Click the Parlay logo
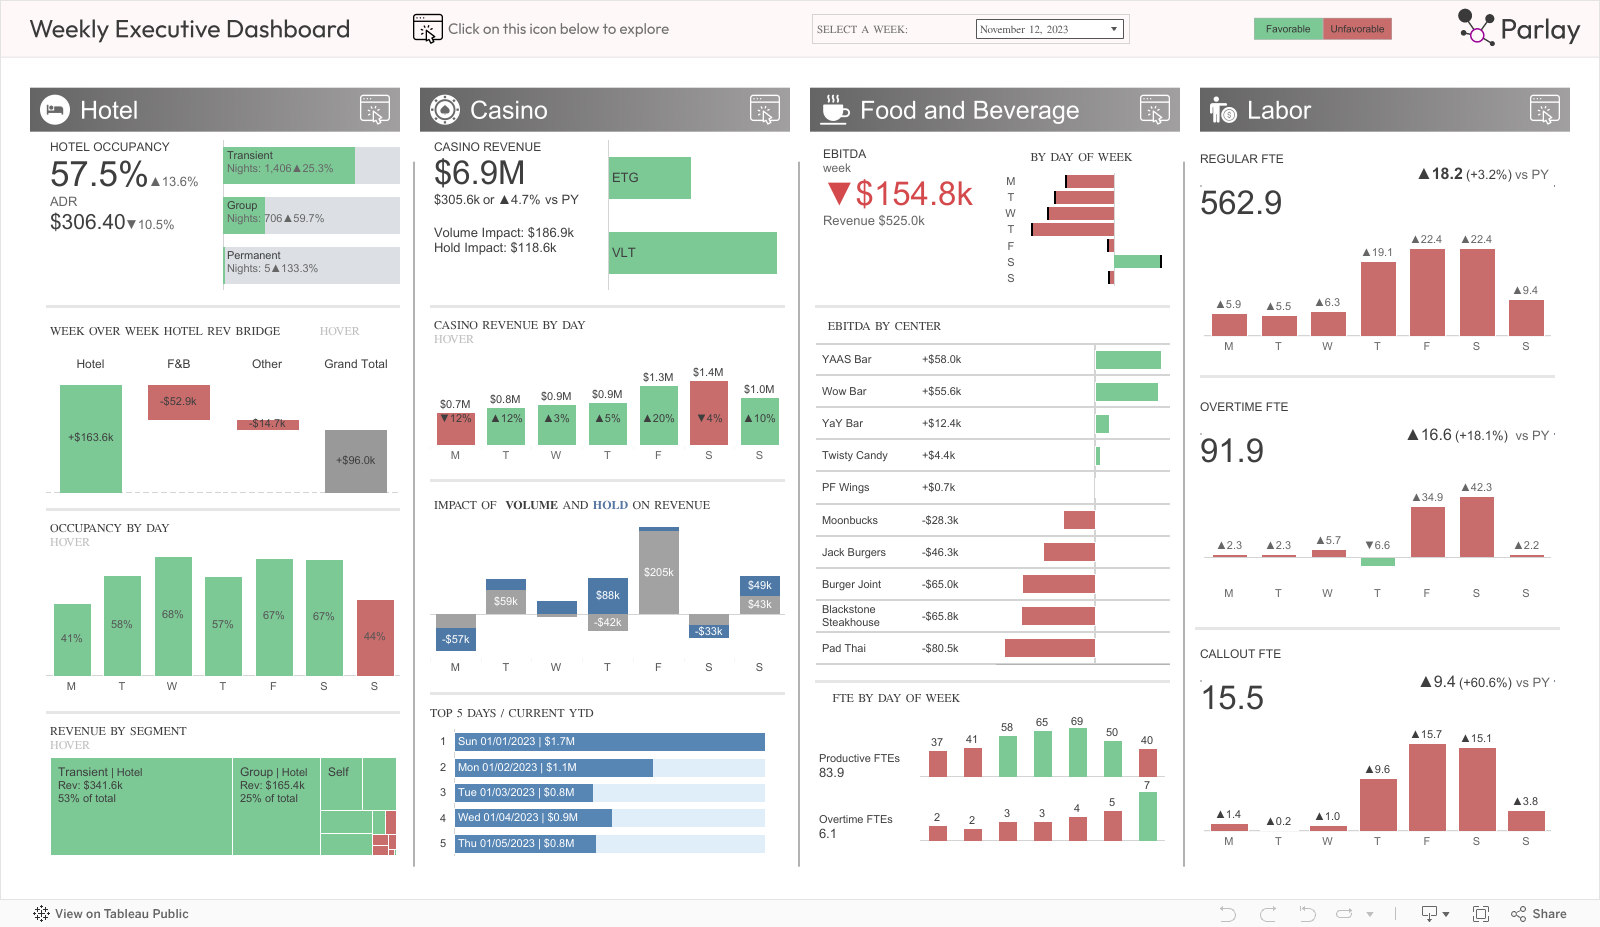Screen dimensions: 1600x927 pyautogui.click(x=1519, y=29)
